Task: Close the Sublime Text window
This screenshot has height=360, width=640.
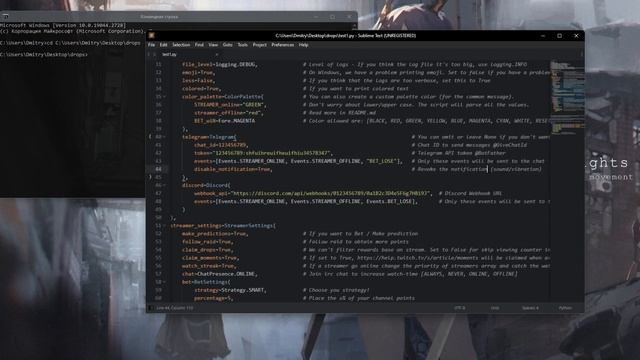Action: click(576, 36)
